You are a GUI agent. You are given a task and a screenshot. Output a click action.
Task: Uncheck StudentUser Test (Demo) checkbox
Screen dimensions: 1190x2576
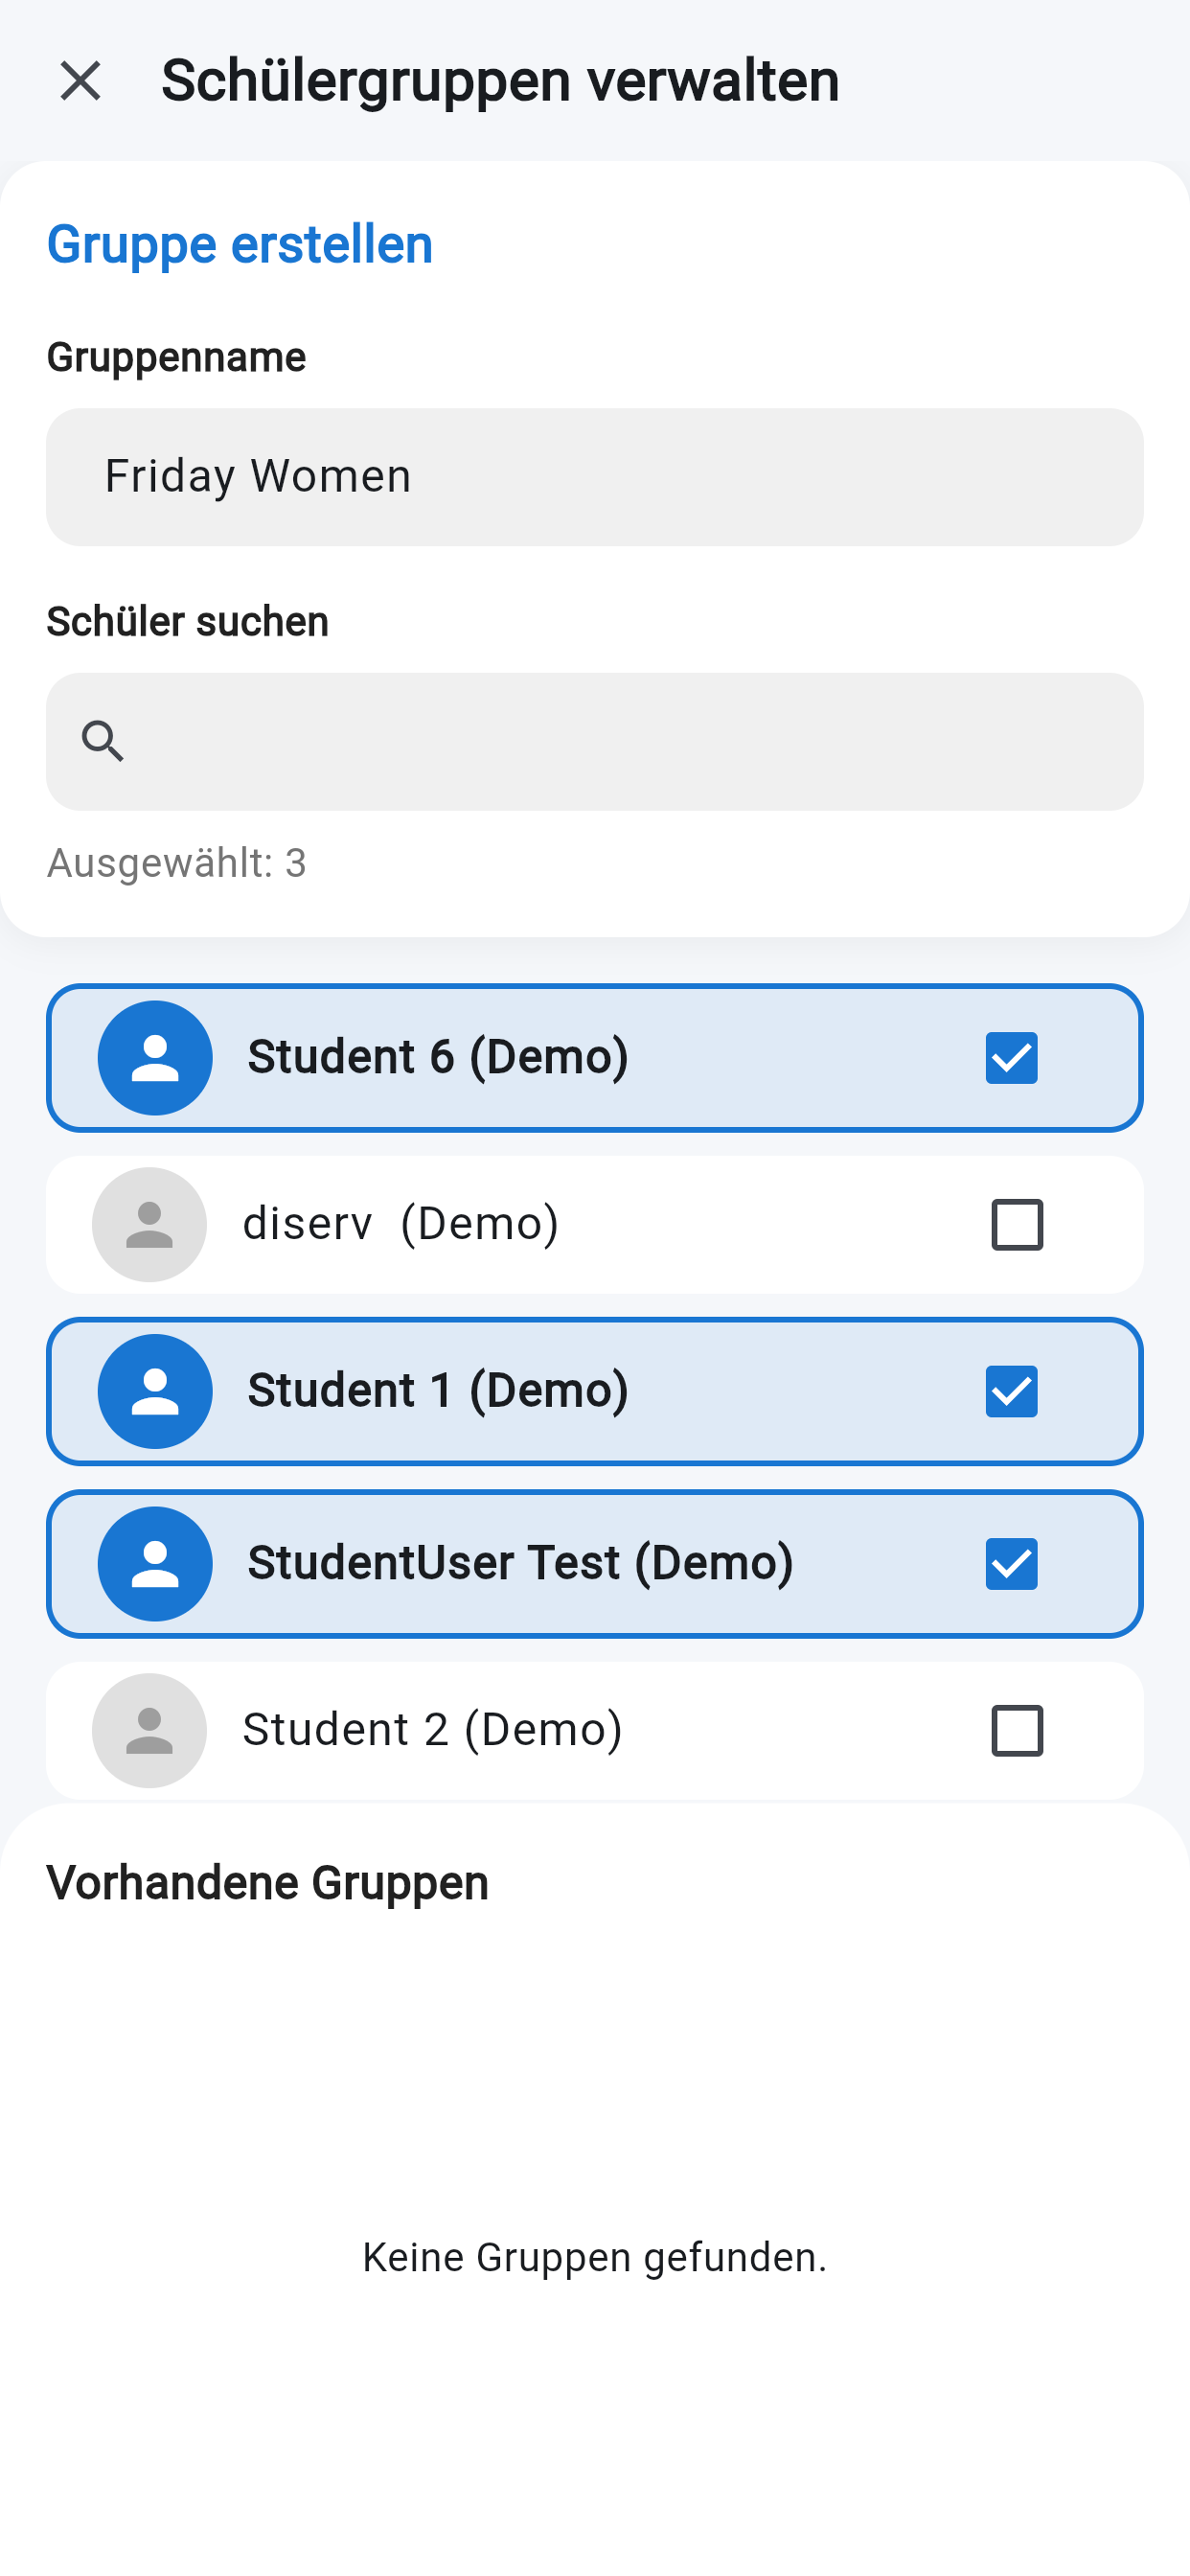(x=1011, y=1563)
